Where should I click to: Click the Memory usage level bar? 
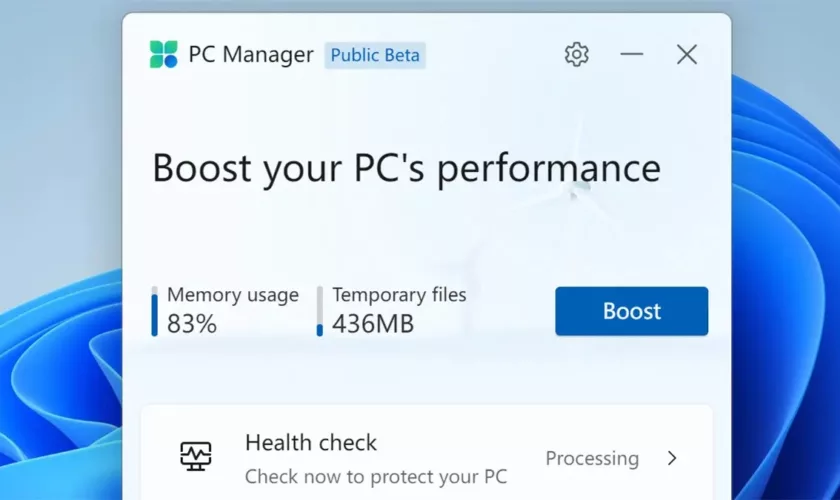pos(155,311)
